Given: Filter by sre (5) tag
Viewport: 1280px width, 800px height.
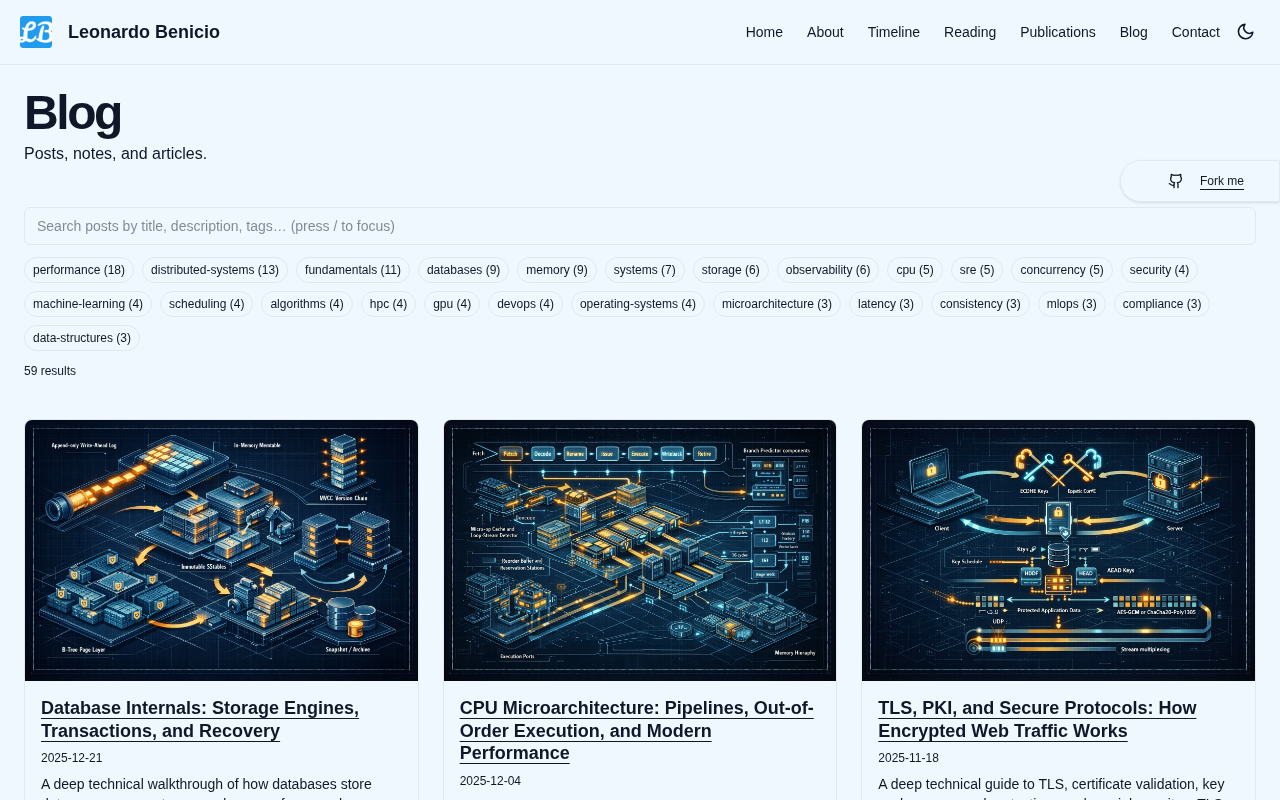Looking at the screenshot, I should pos(977,270).
